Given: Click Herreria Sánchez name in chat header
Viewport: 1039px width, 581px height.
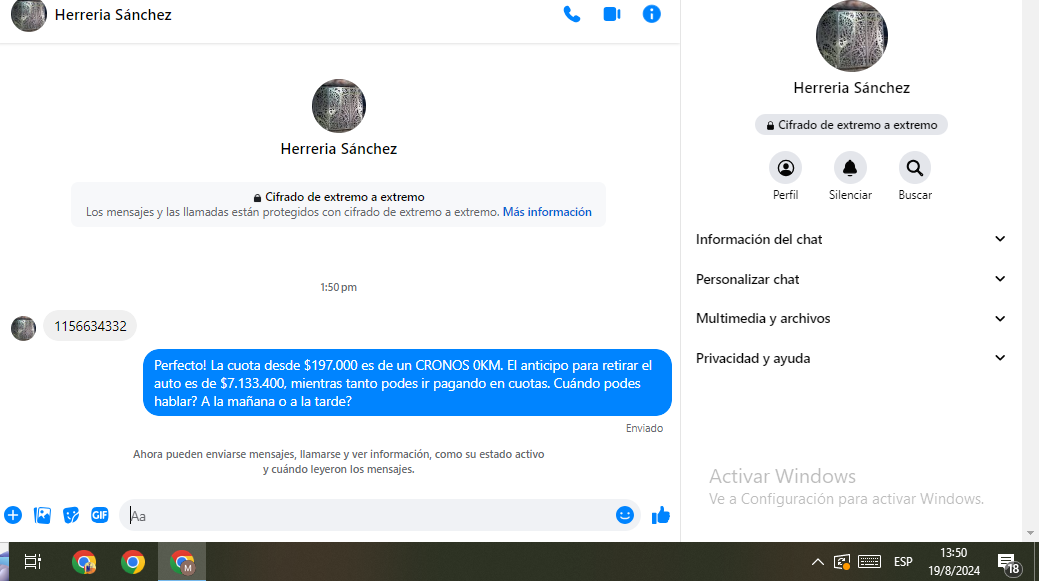Looking at the screenshot, I should [113, 15].
